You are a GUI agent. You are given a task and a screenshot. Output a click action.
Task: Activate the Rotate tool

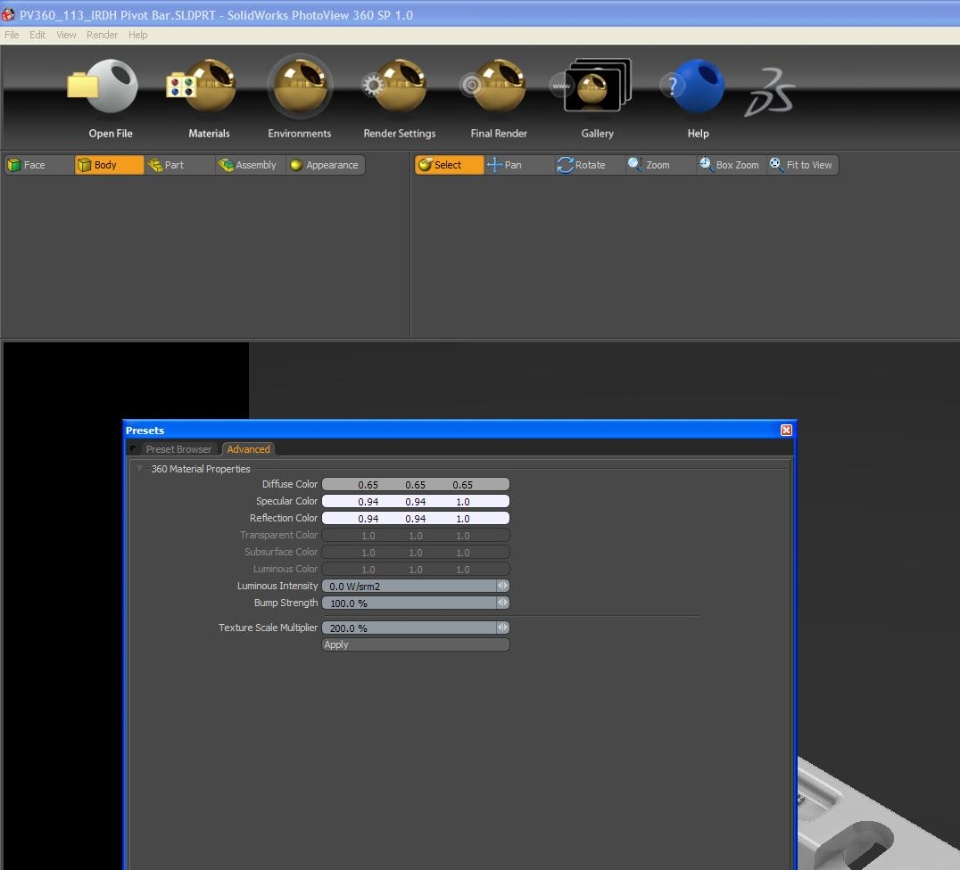pos(590,165)
